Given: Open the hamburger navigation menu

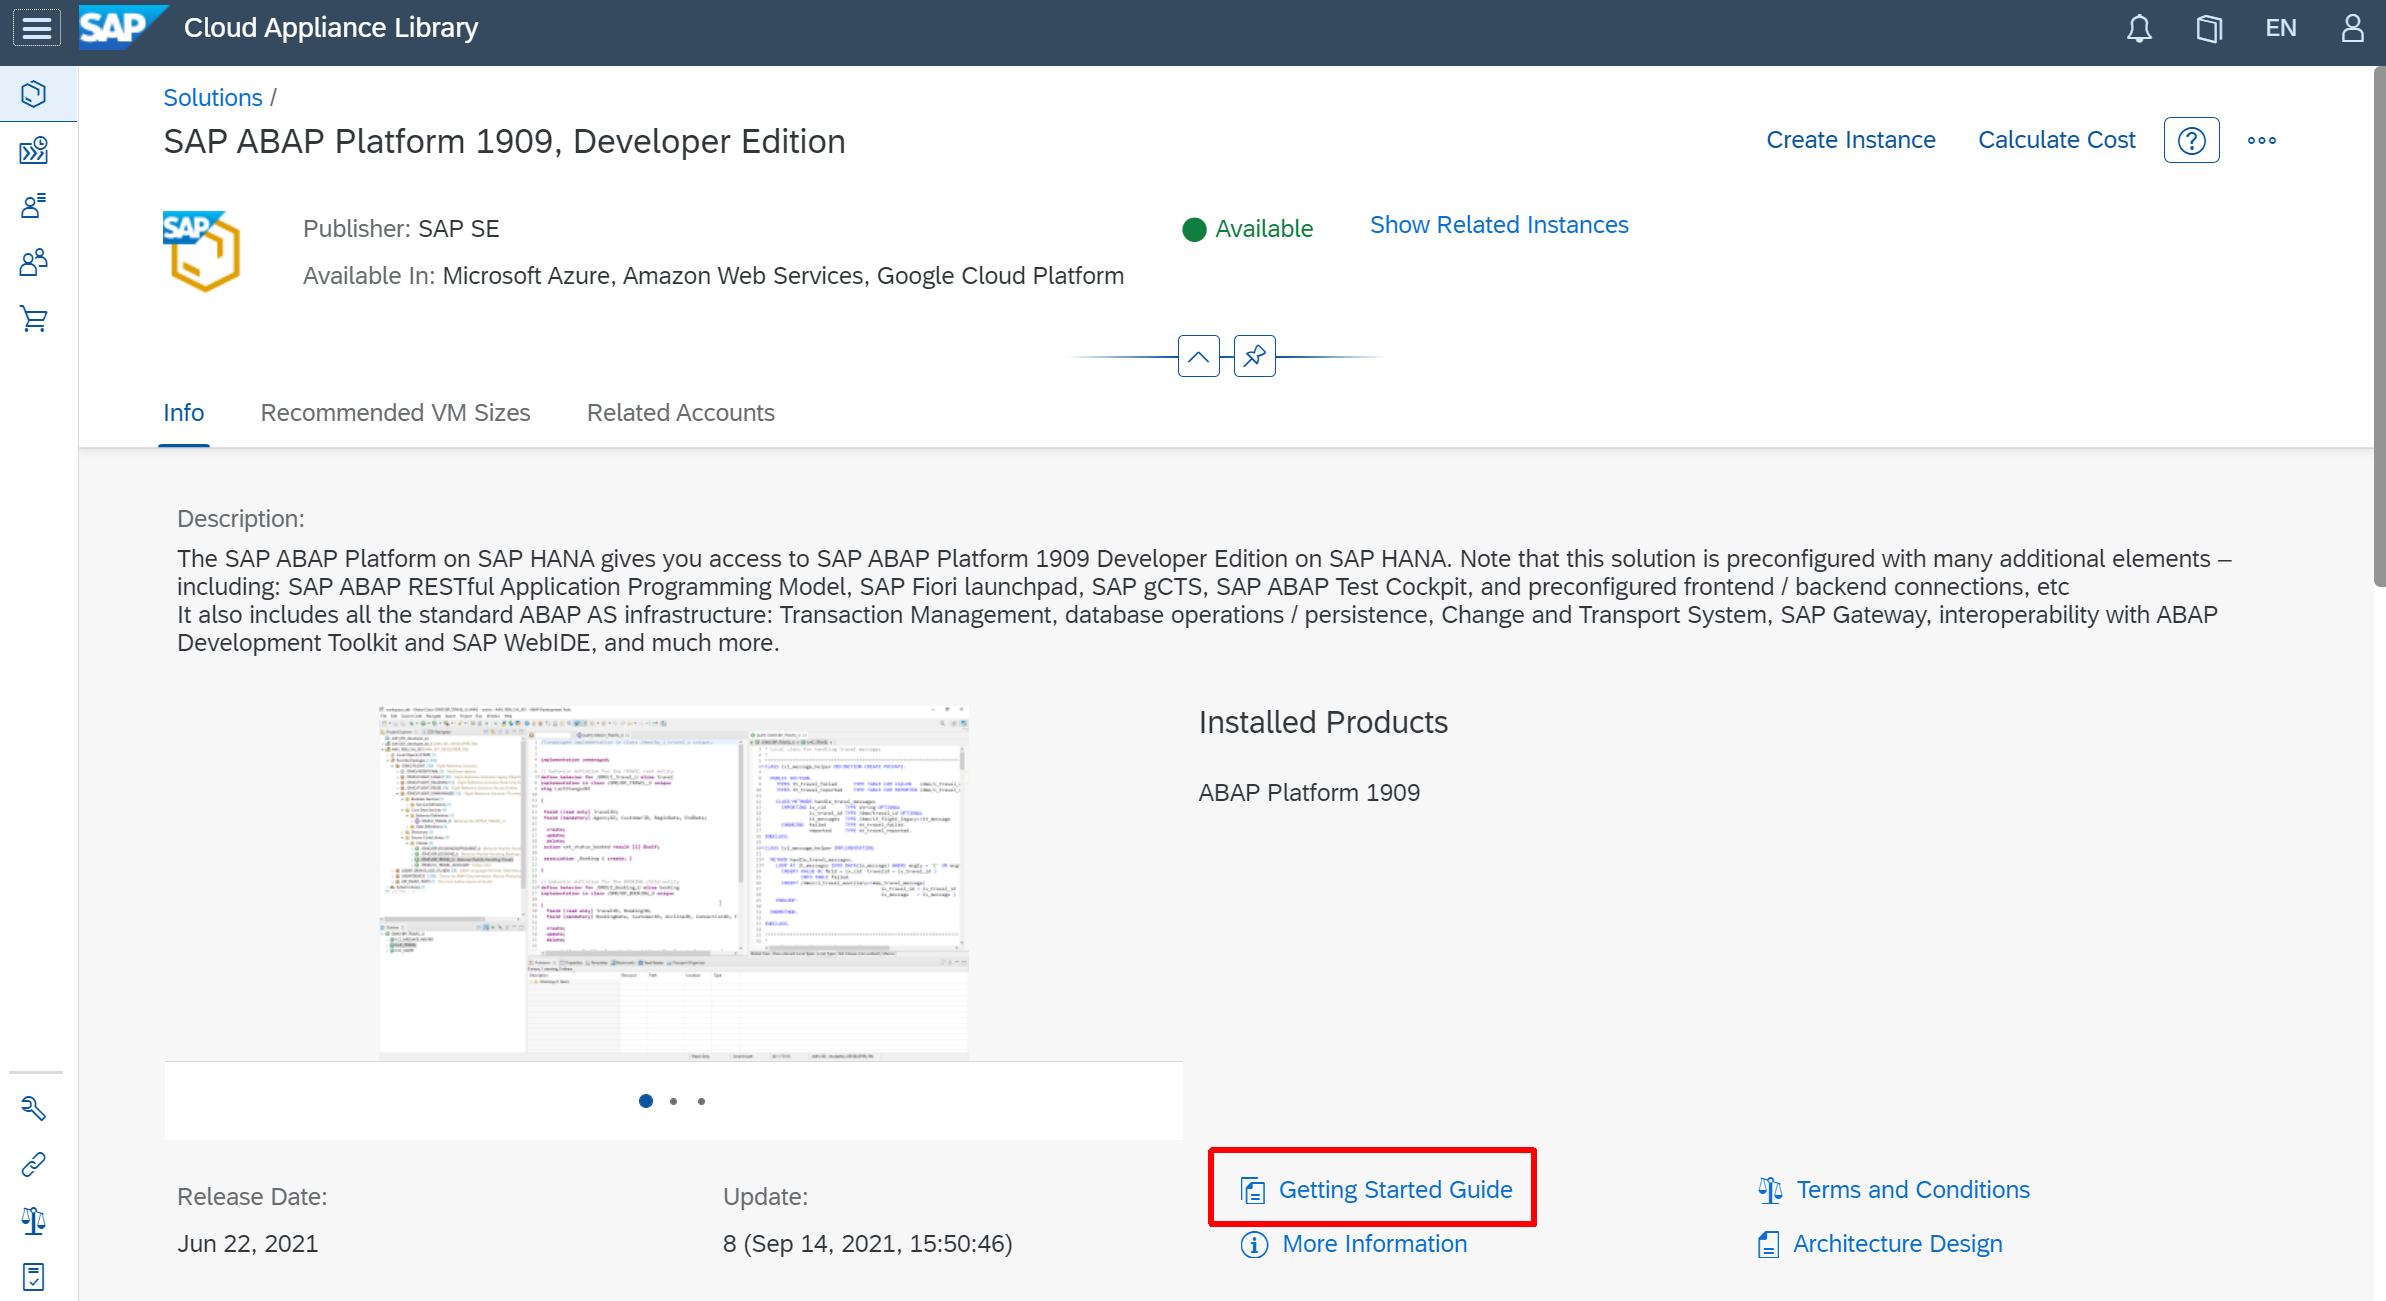Looking at the screenshot, I should pos(37,28).
